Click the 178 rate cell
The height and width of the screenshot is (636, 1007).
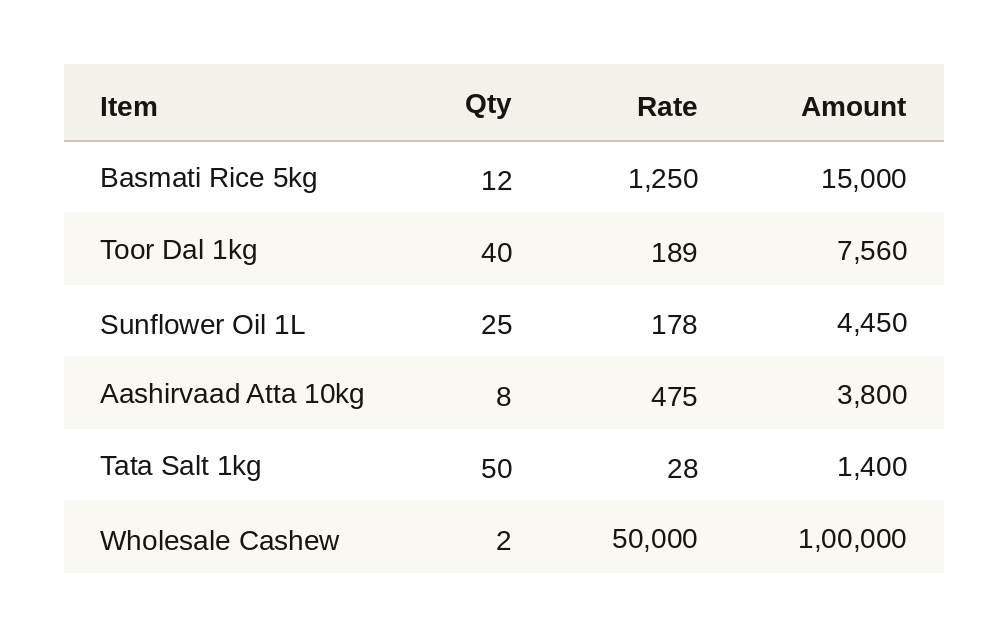point(674,324)
